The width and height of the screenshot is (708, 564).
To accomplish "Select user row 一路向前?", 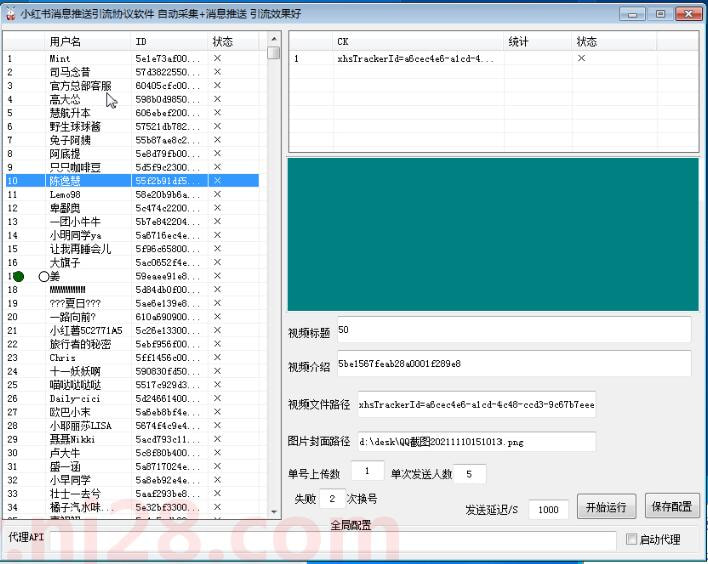I will (x=132, y=317).
